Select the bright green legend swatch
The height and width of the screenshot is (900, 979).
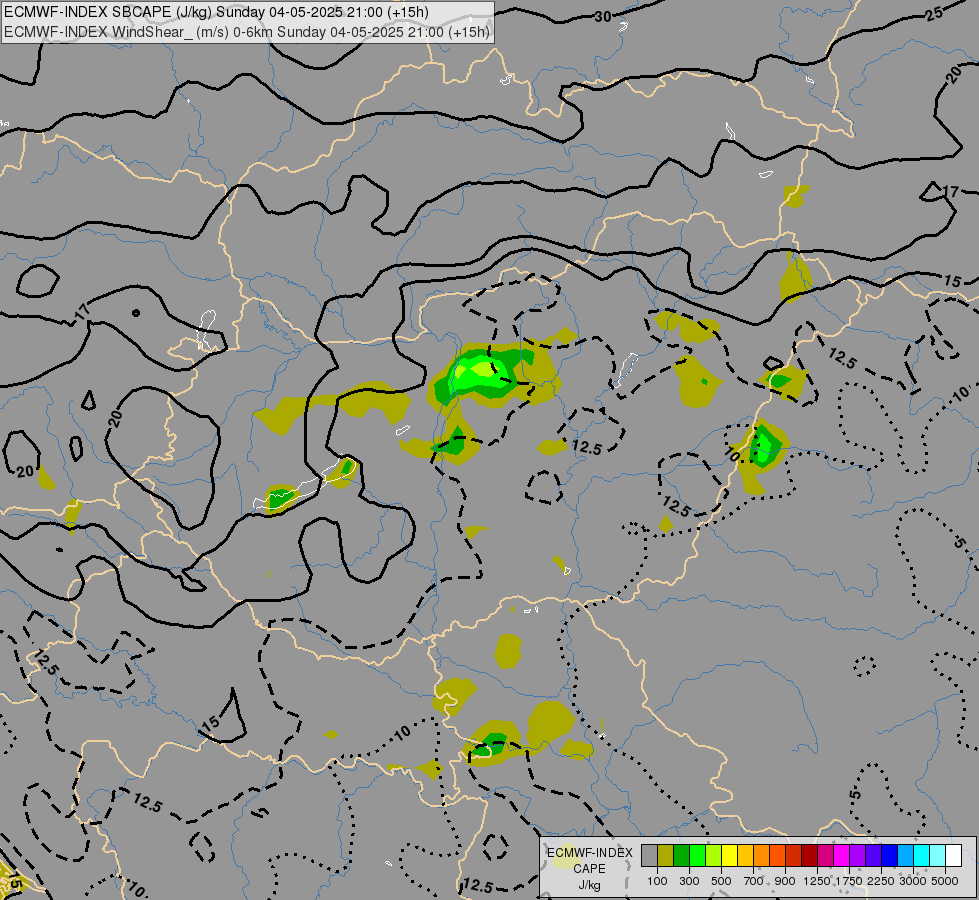pos(697,855)
